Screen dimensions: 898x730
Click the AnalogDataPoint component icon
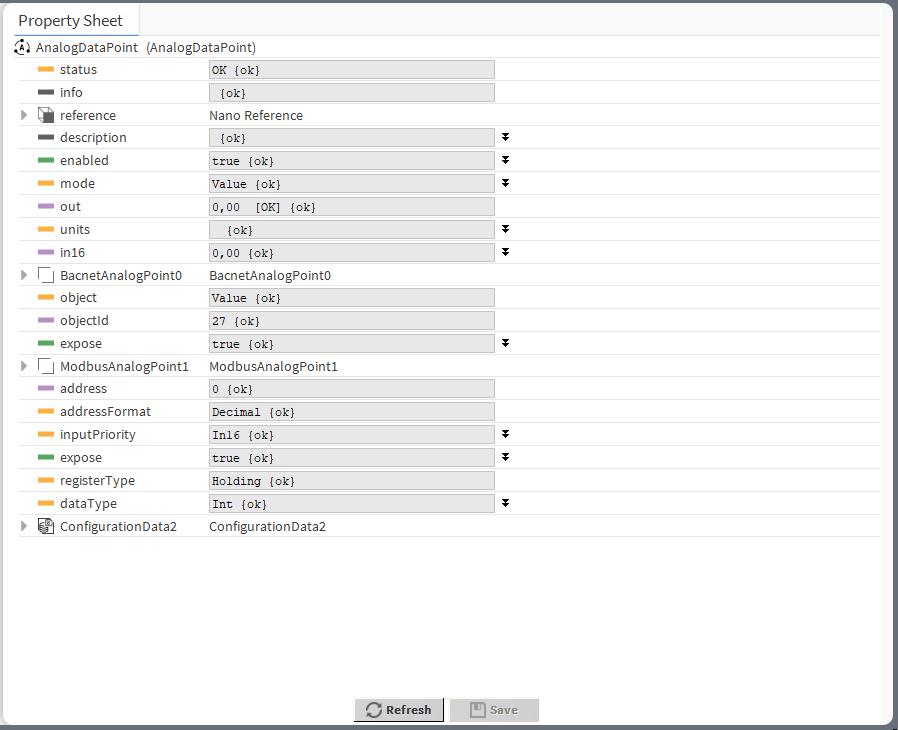tap(23, 47)
